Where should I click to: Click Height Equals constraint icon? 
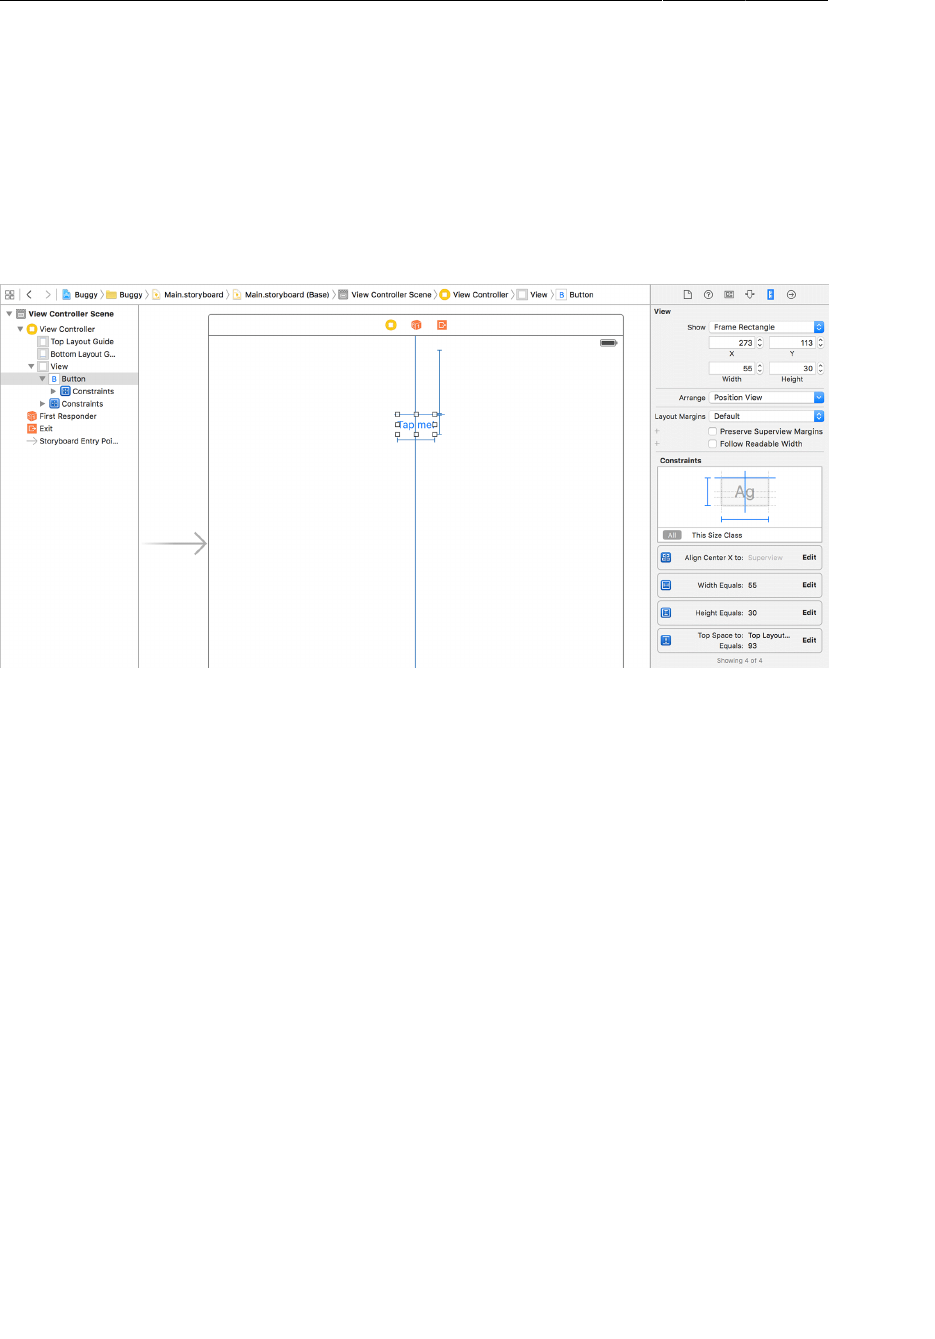[x=666, y=613]
